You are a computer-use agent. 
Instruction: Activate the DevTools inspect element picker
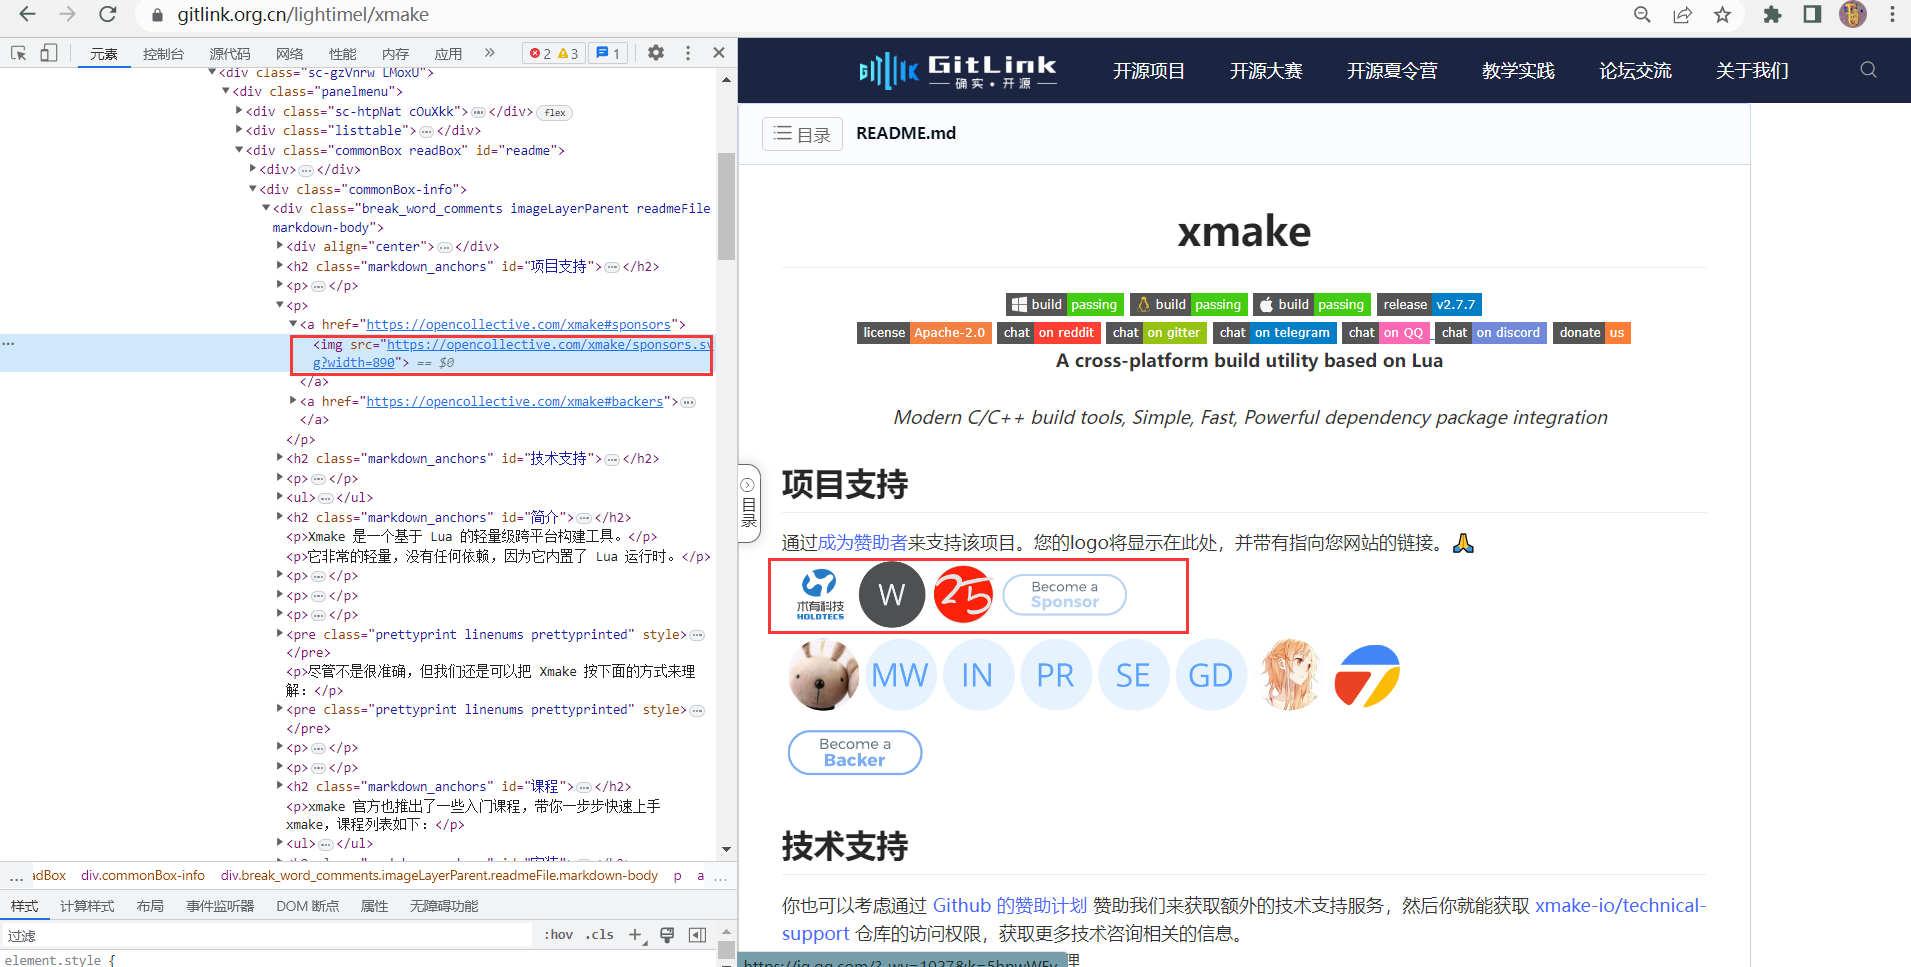(19, 53)
